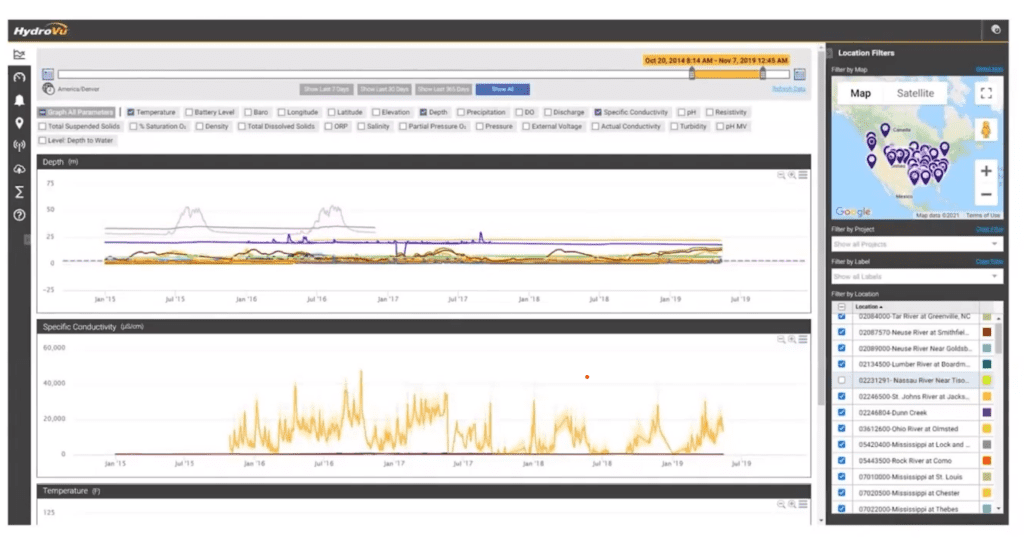This screenshot has height=538, width=1024.
Task: Open the dashboard gauge sidebar icon
Action: tap(19, 77)
